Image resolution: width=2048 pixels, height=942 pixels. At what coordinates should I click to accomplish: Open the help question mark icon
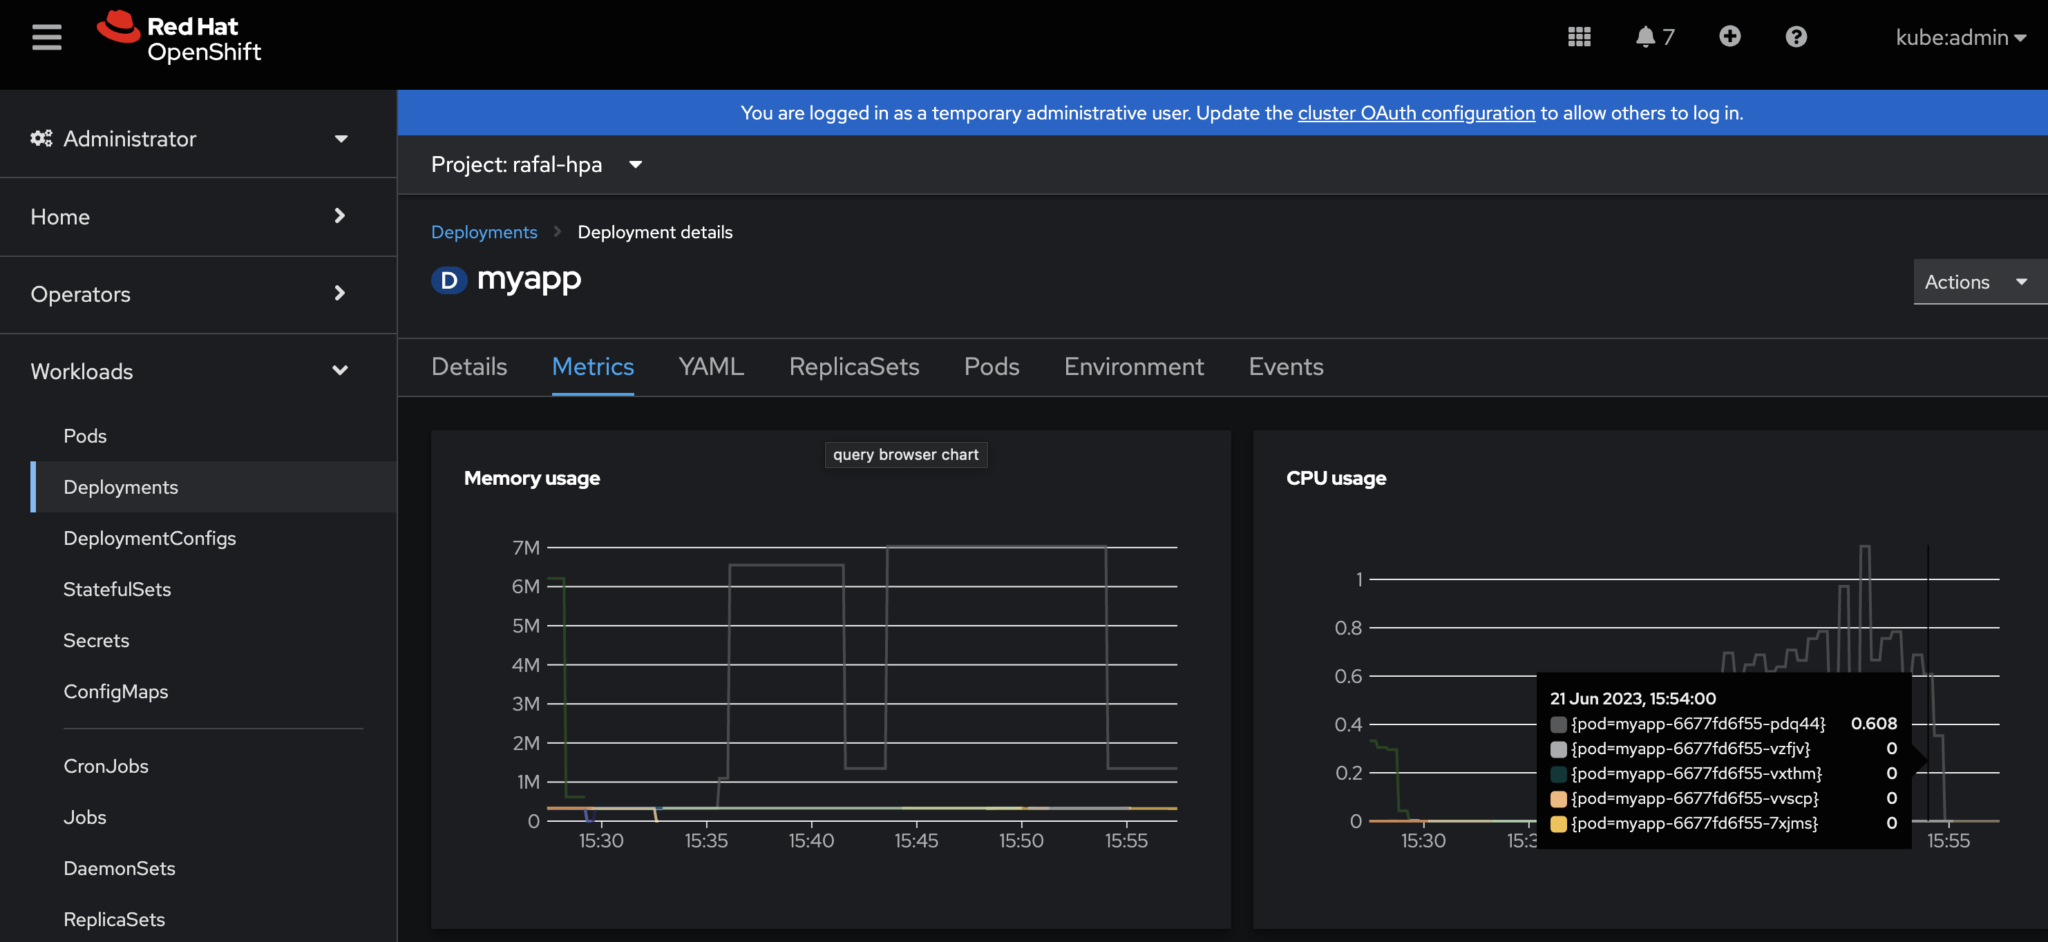[x=1796, y=37]
